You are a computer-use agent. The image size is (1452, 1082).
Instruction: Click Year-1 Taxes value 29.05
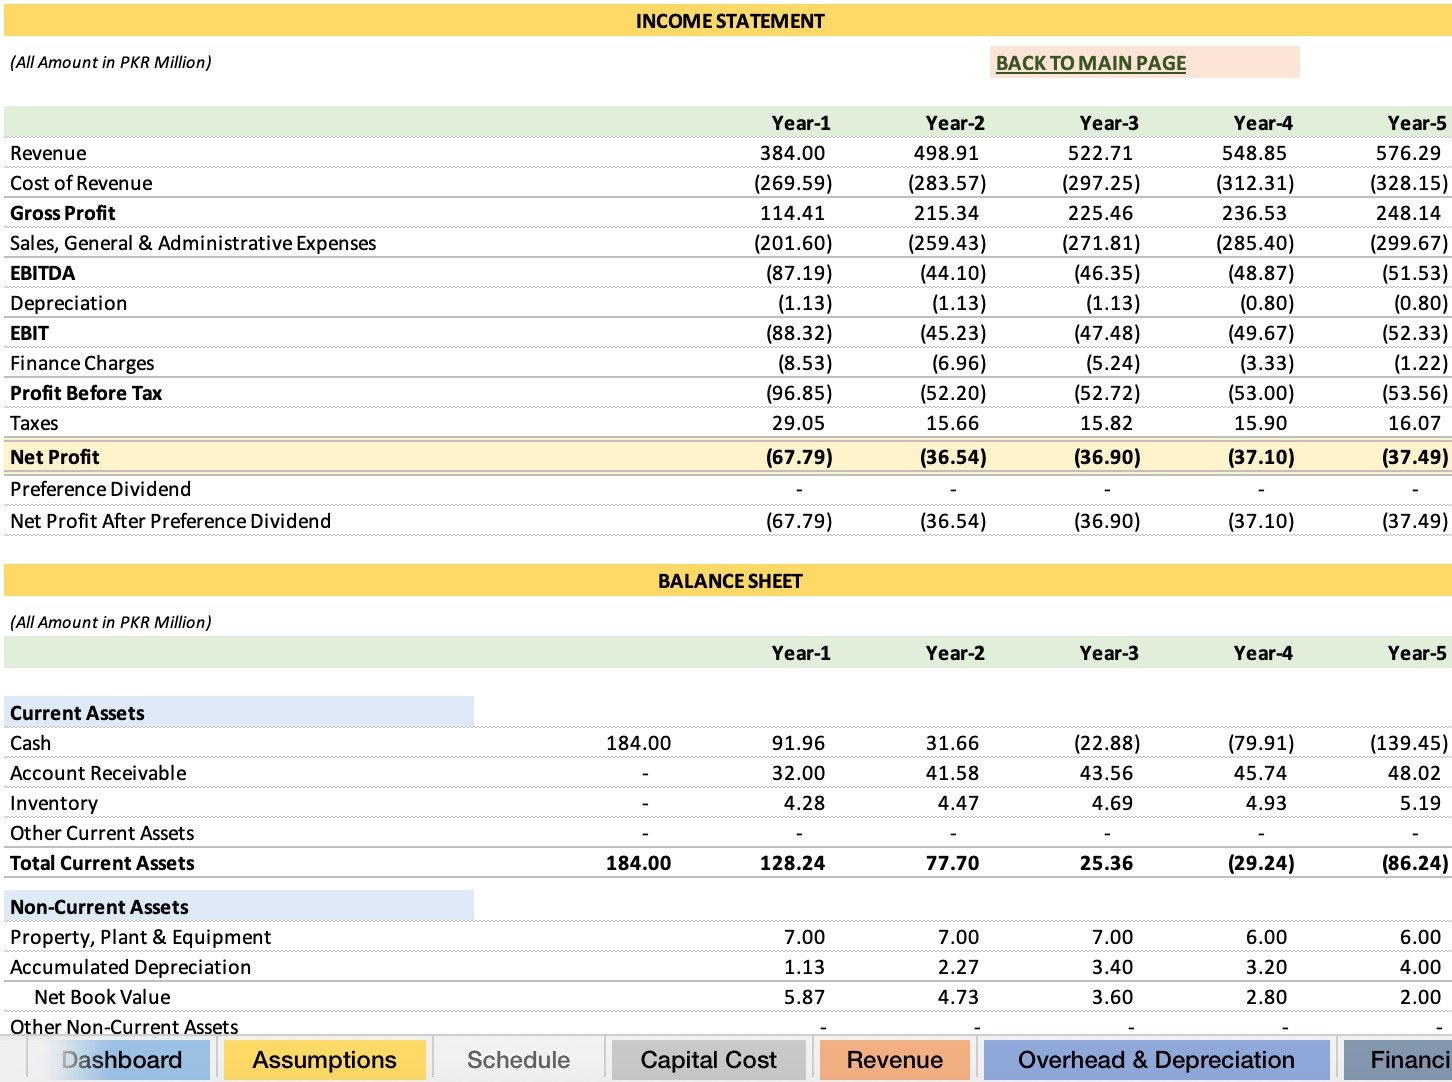[x=798, y=423]
